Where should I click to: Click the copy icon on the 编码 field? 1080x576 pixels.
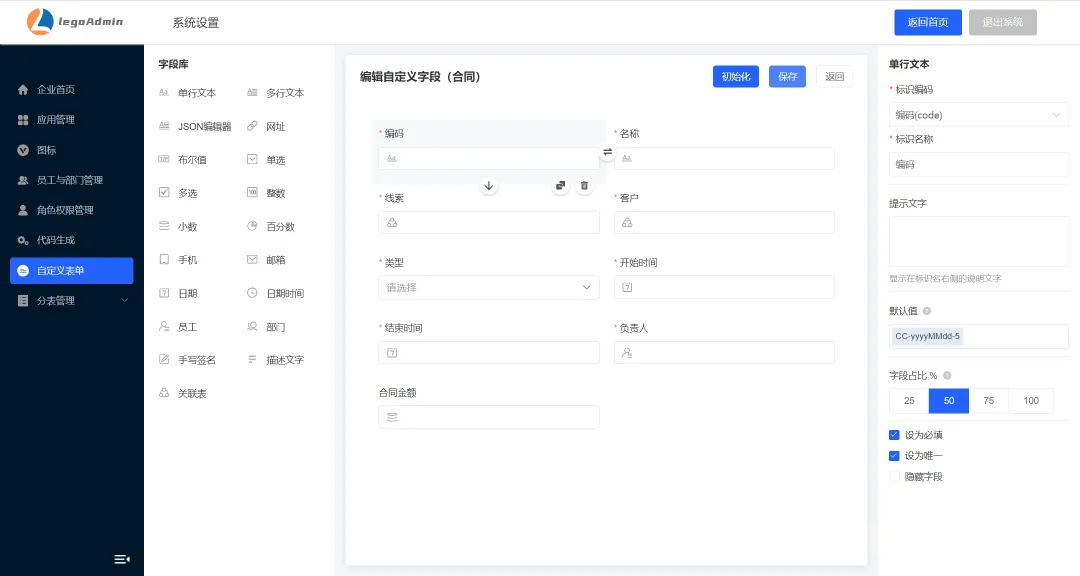click(x=561, y=186)
